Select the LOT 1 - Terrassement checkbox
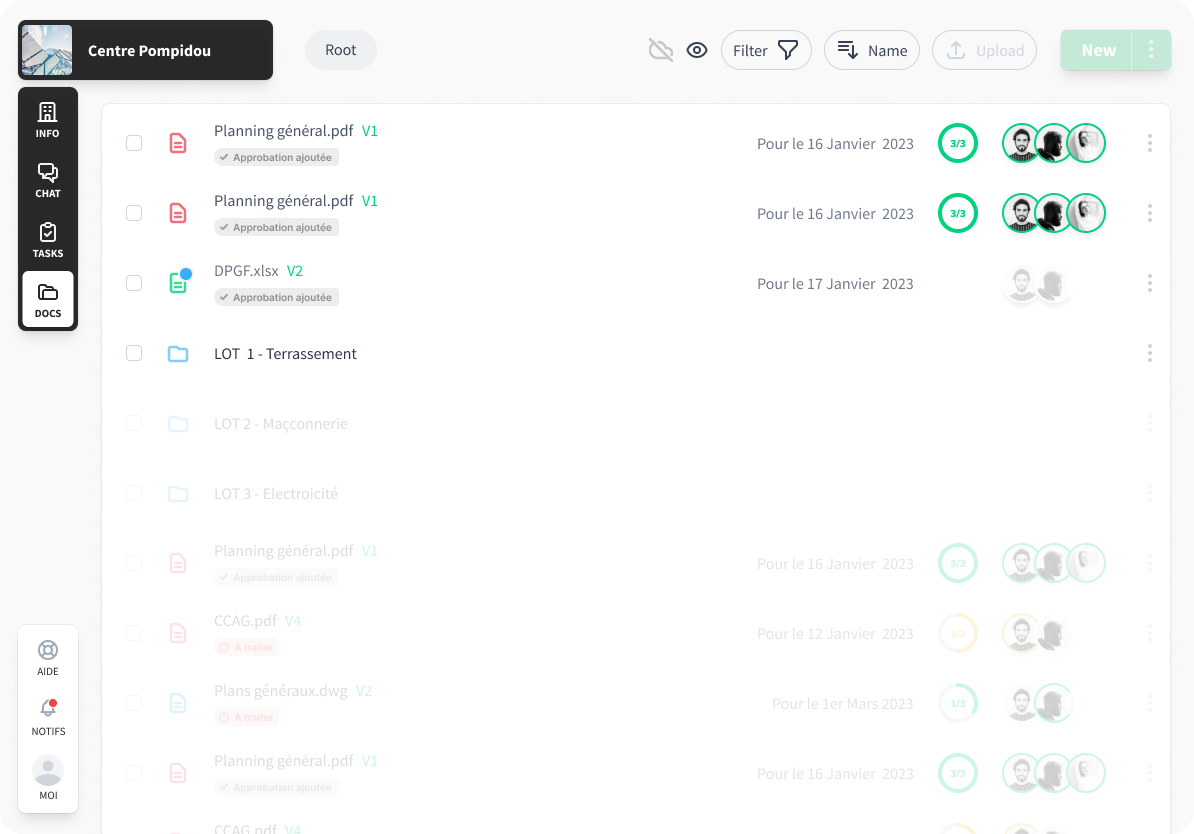The image size is (1194, 834). 134,353
